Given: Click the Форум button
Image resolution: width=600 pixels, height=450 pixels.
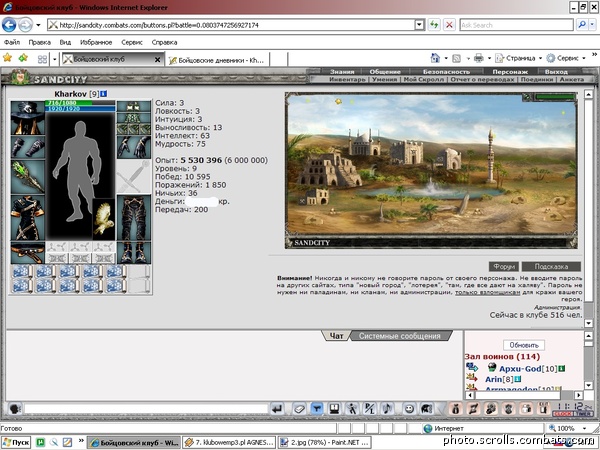Looking at the screenshot, I should (504, 266).
